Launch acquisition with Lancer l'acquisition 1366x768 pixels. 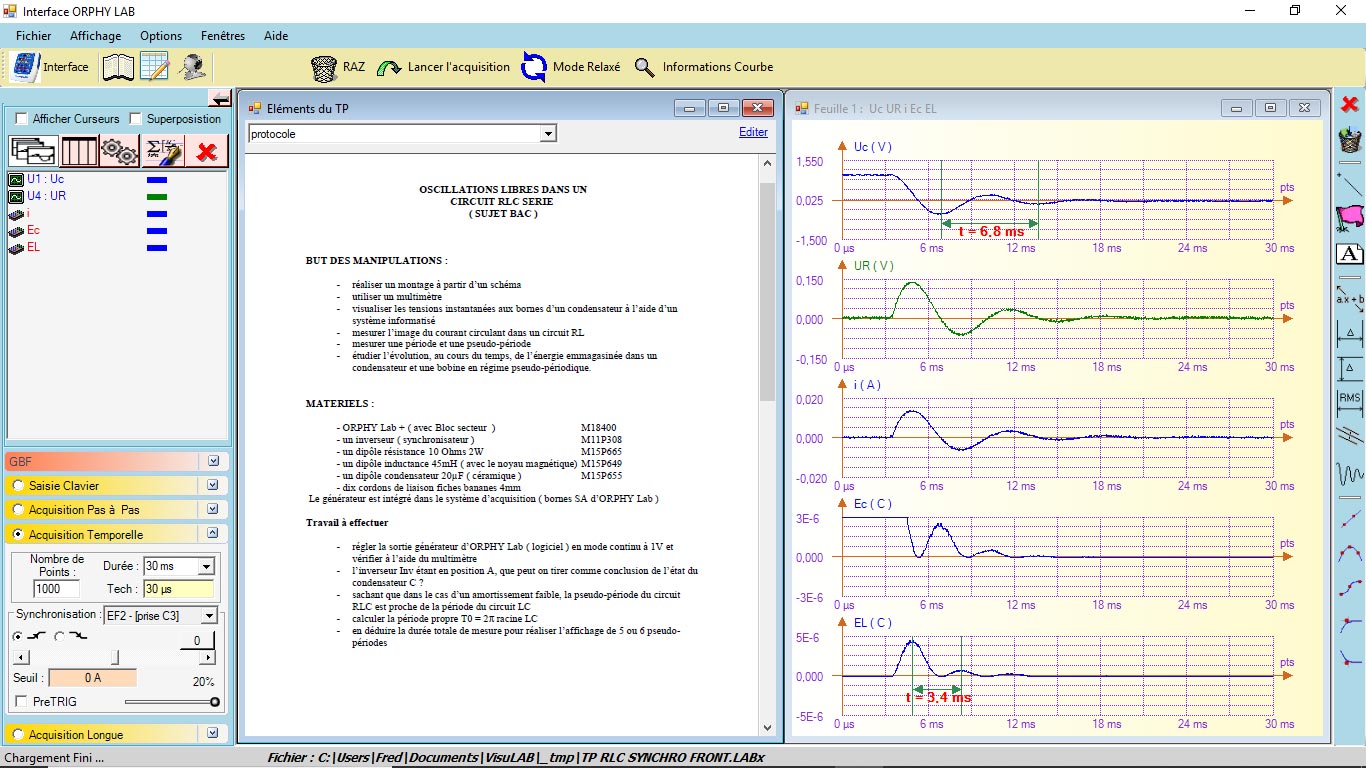pyautogui.click(x=443, y=67)
